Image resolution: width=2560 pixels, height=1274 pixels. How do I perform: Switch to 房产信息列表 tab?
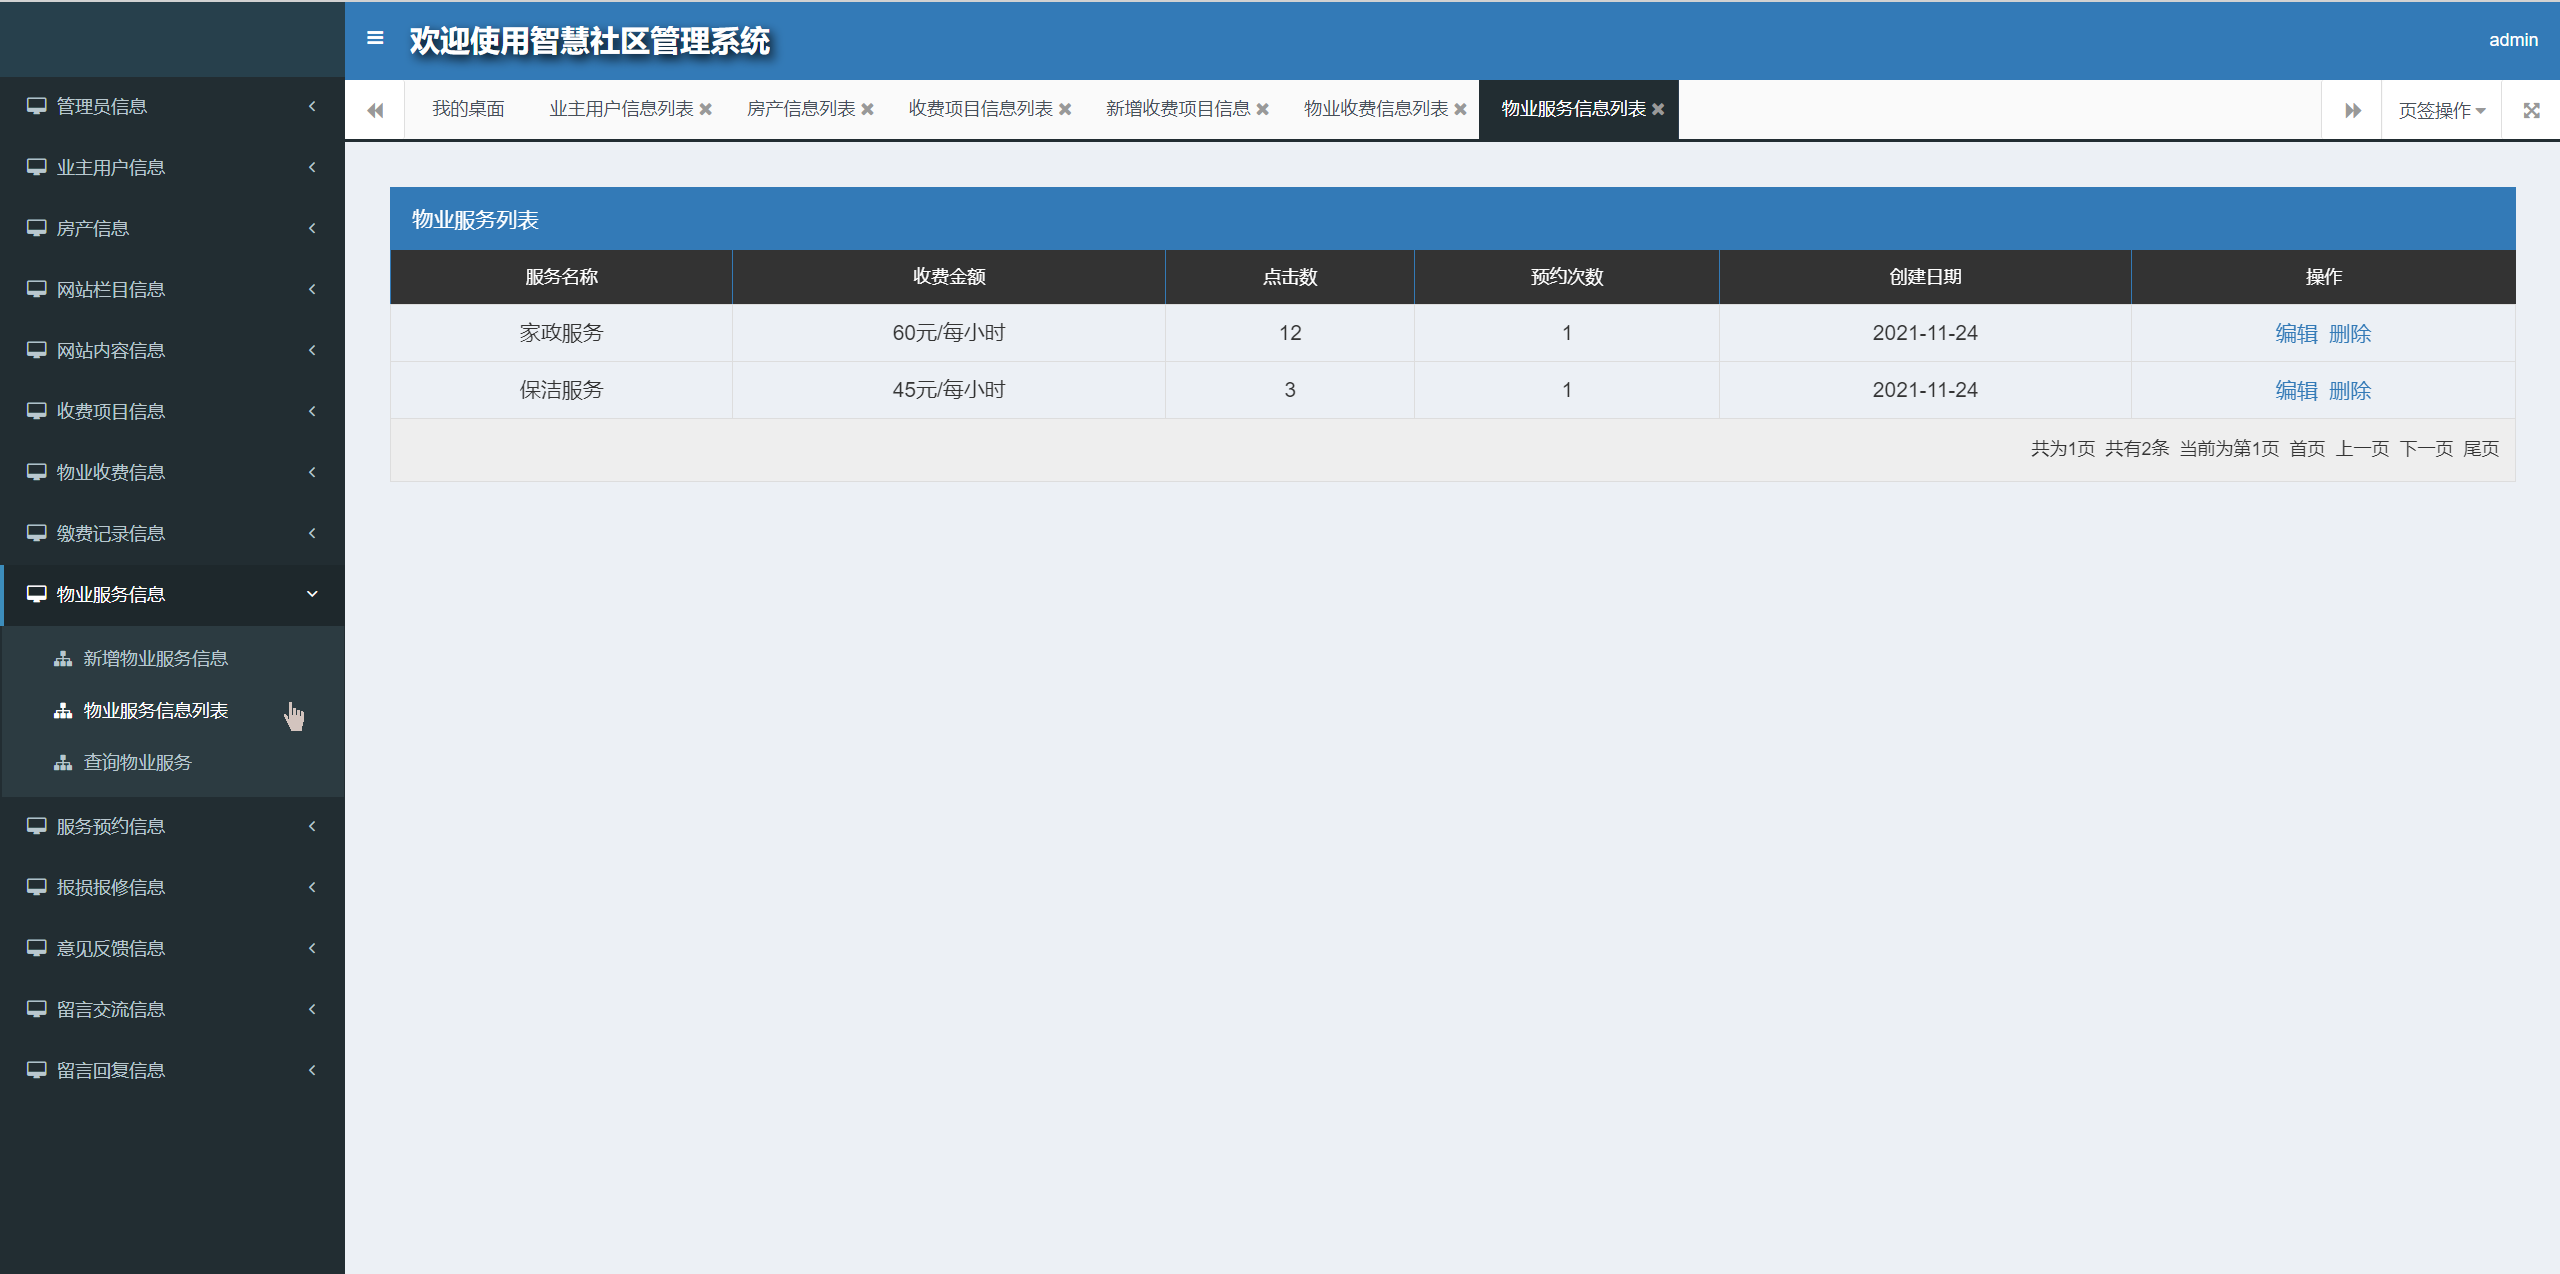coord(801,109)
